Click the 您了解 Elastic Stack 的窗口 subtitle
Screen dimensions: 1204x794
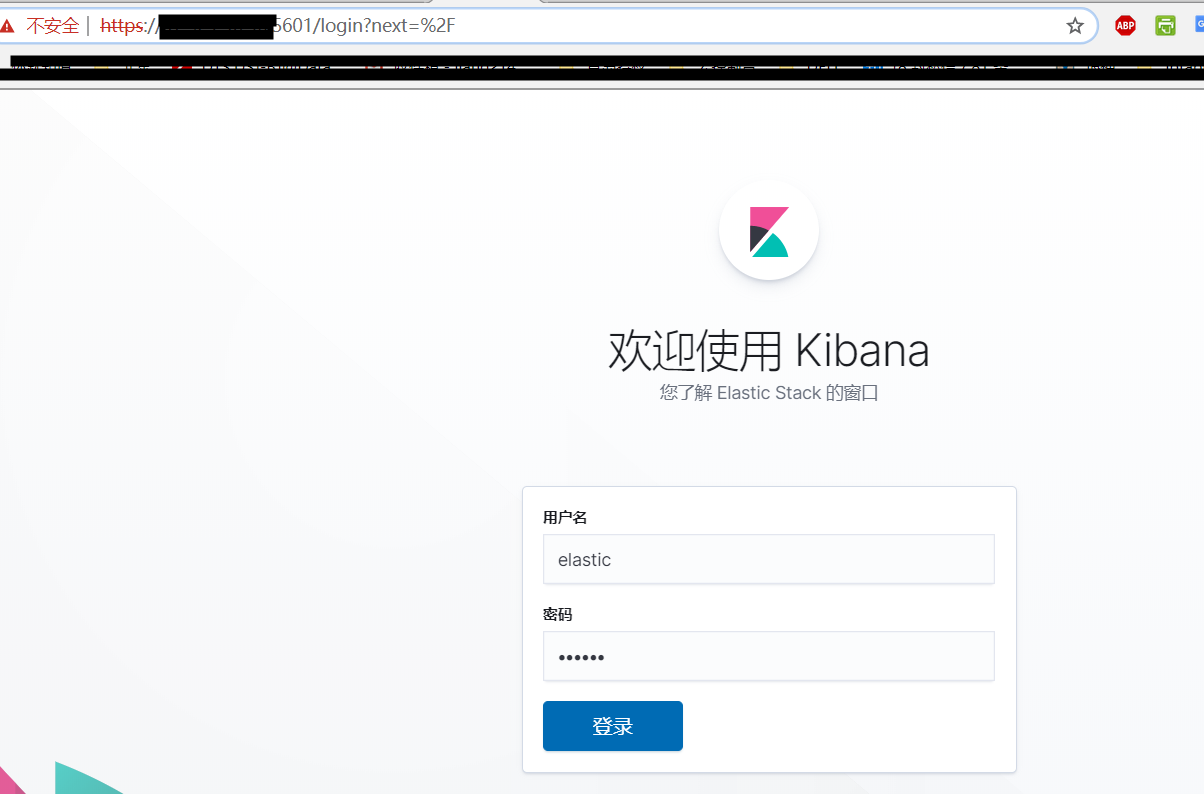coord(769,393)
